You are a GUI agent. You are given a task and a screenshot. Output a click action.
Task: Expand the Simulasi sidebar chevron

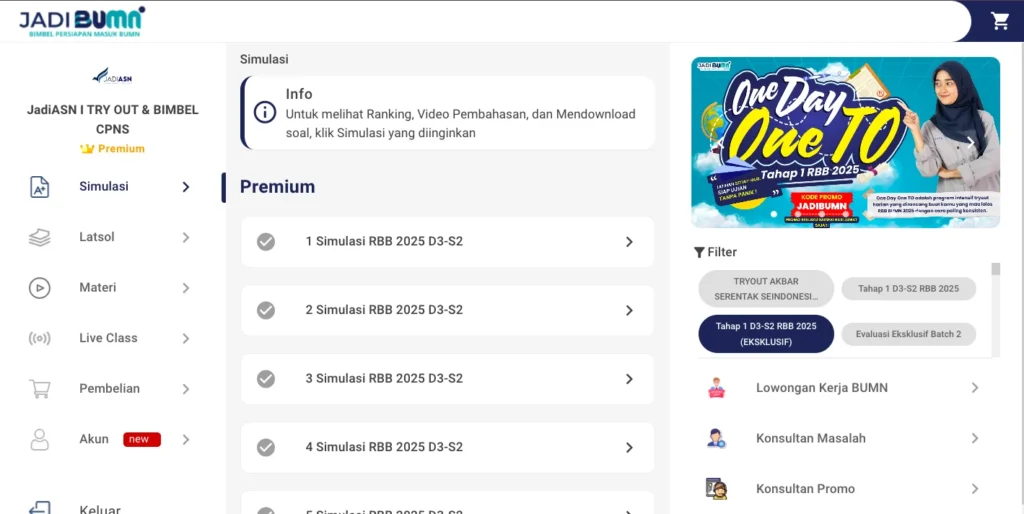click(186, 187)
